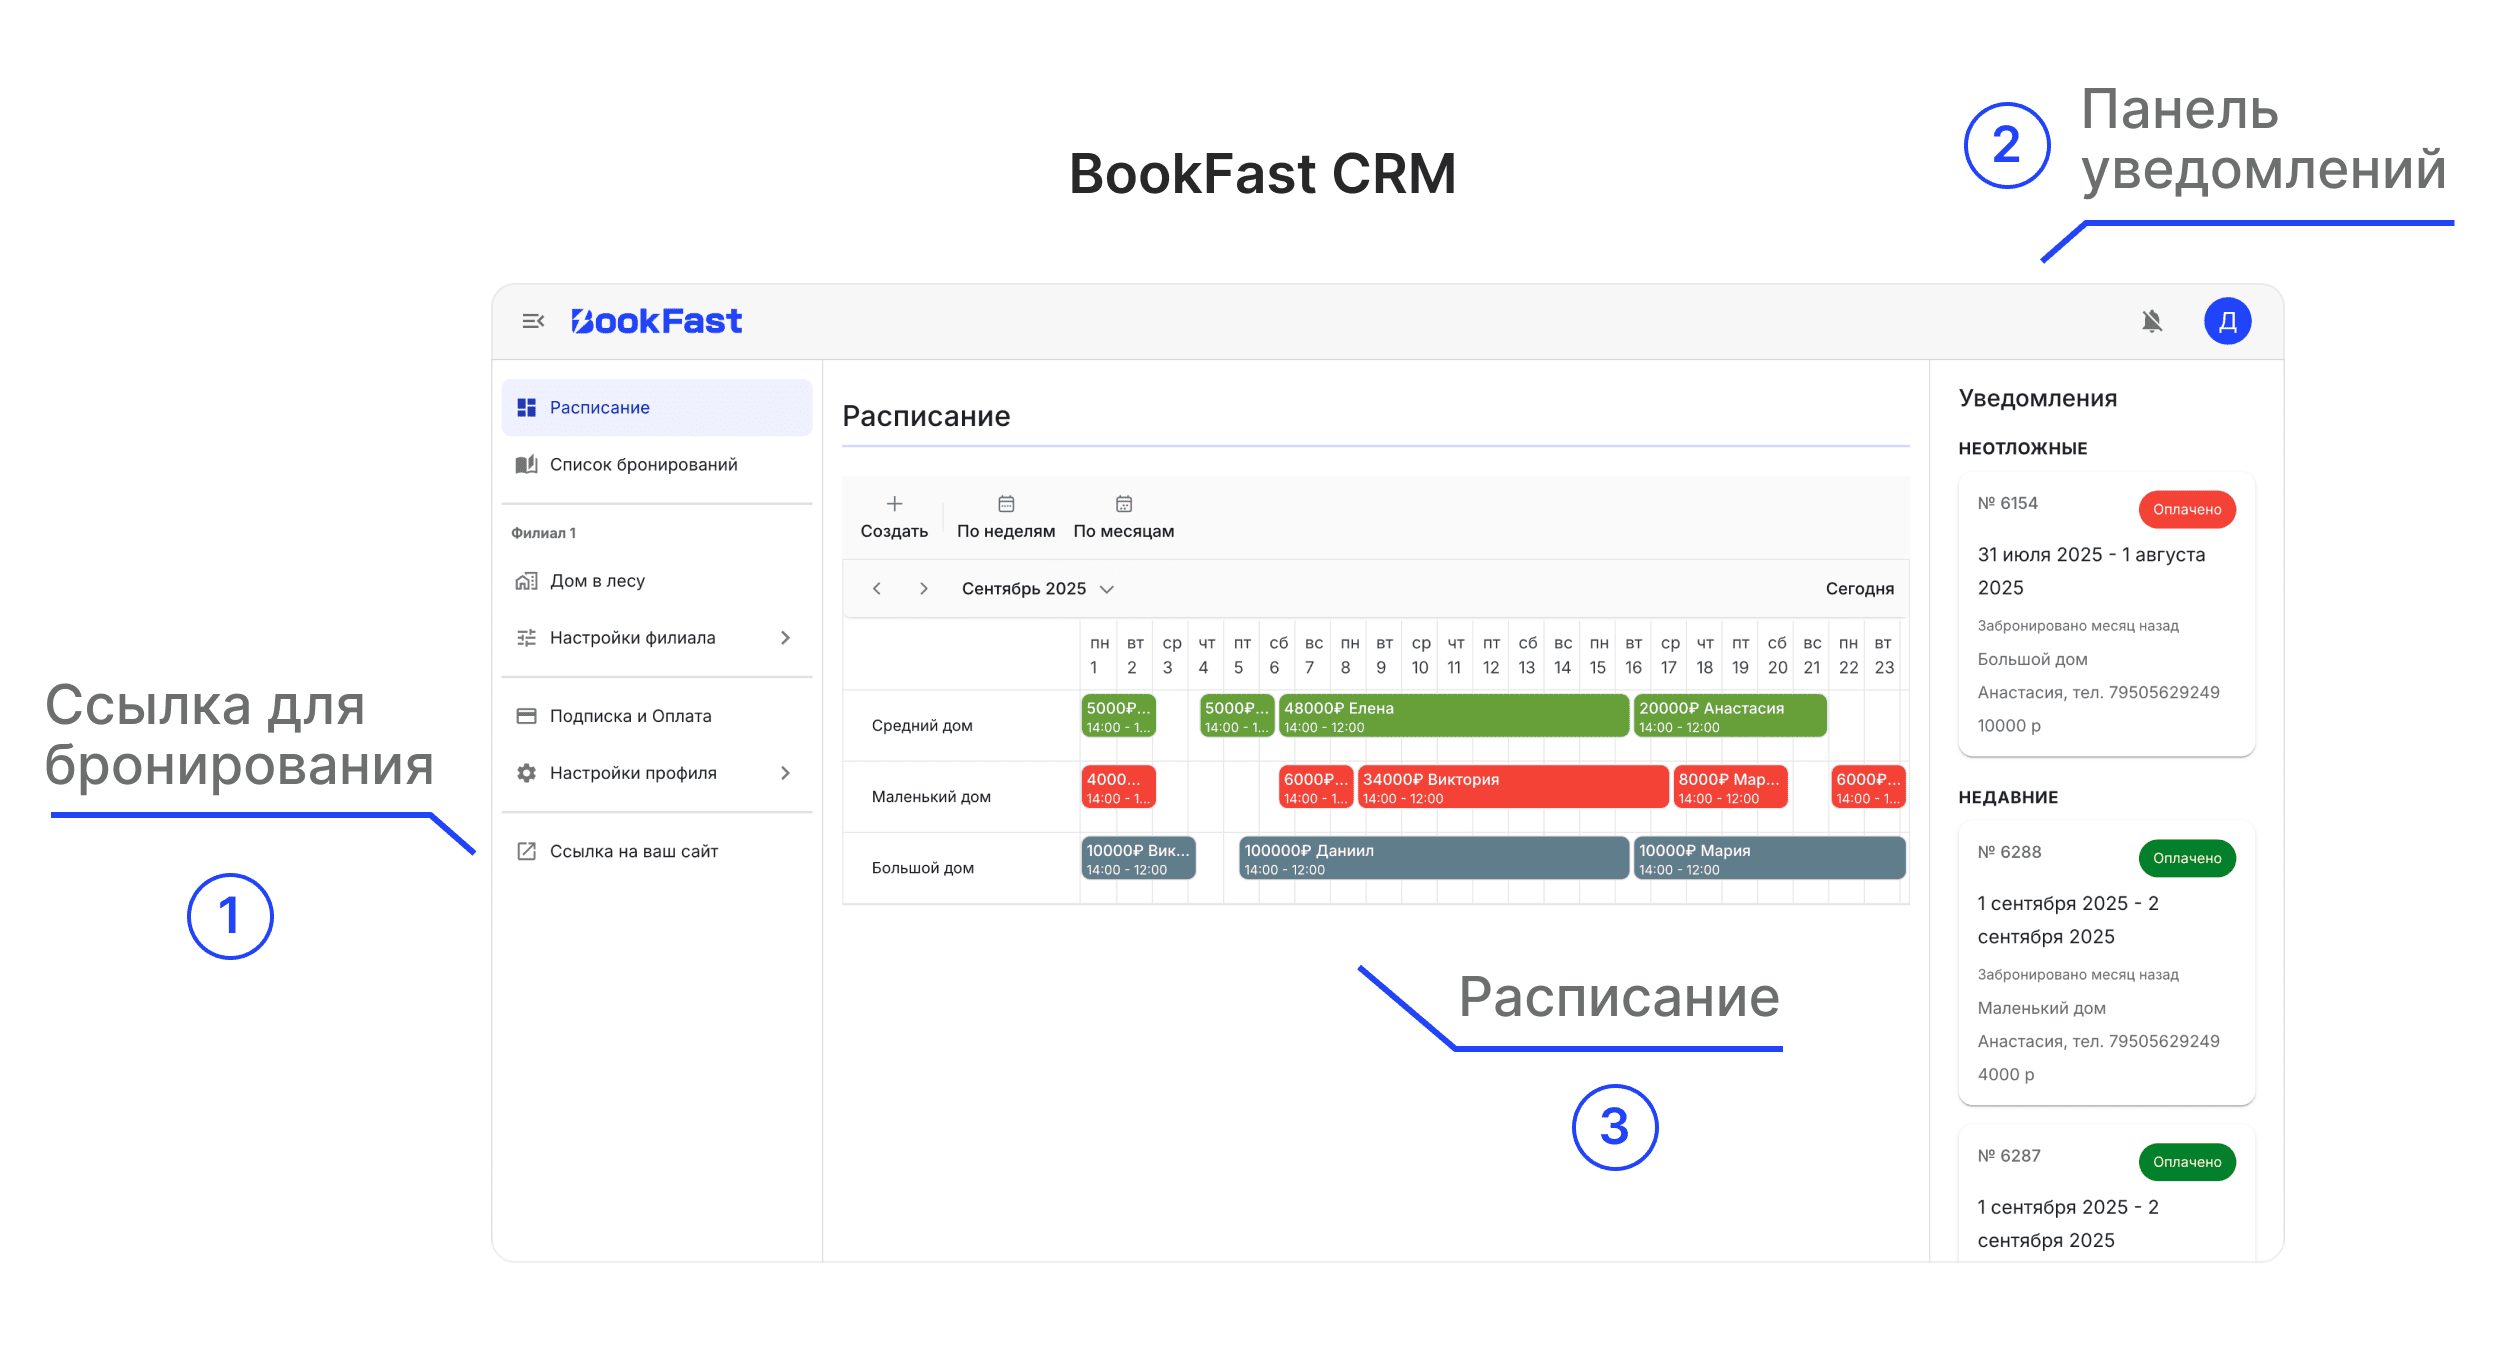Open green 48000₽ Елена booking block
The width and height of the screenshot is (2500, 1365).
[1452, 716]
